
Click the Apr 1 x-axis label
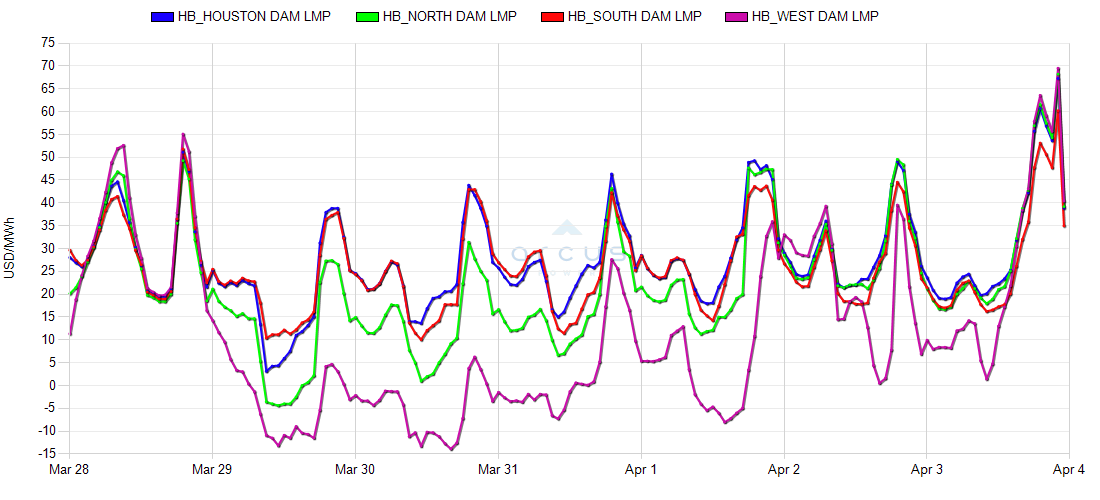641,468
